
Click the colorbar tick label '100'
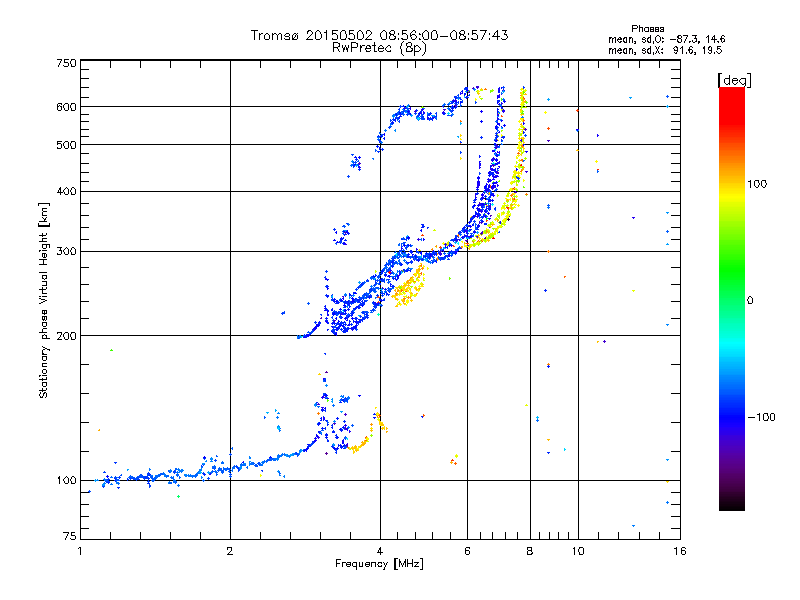(x=757, y=184)
